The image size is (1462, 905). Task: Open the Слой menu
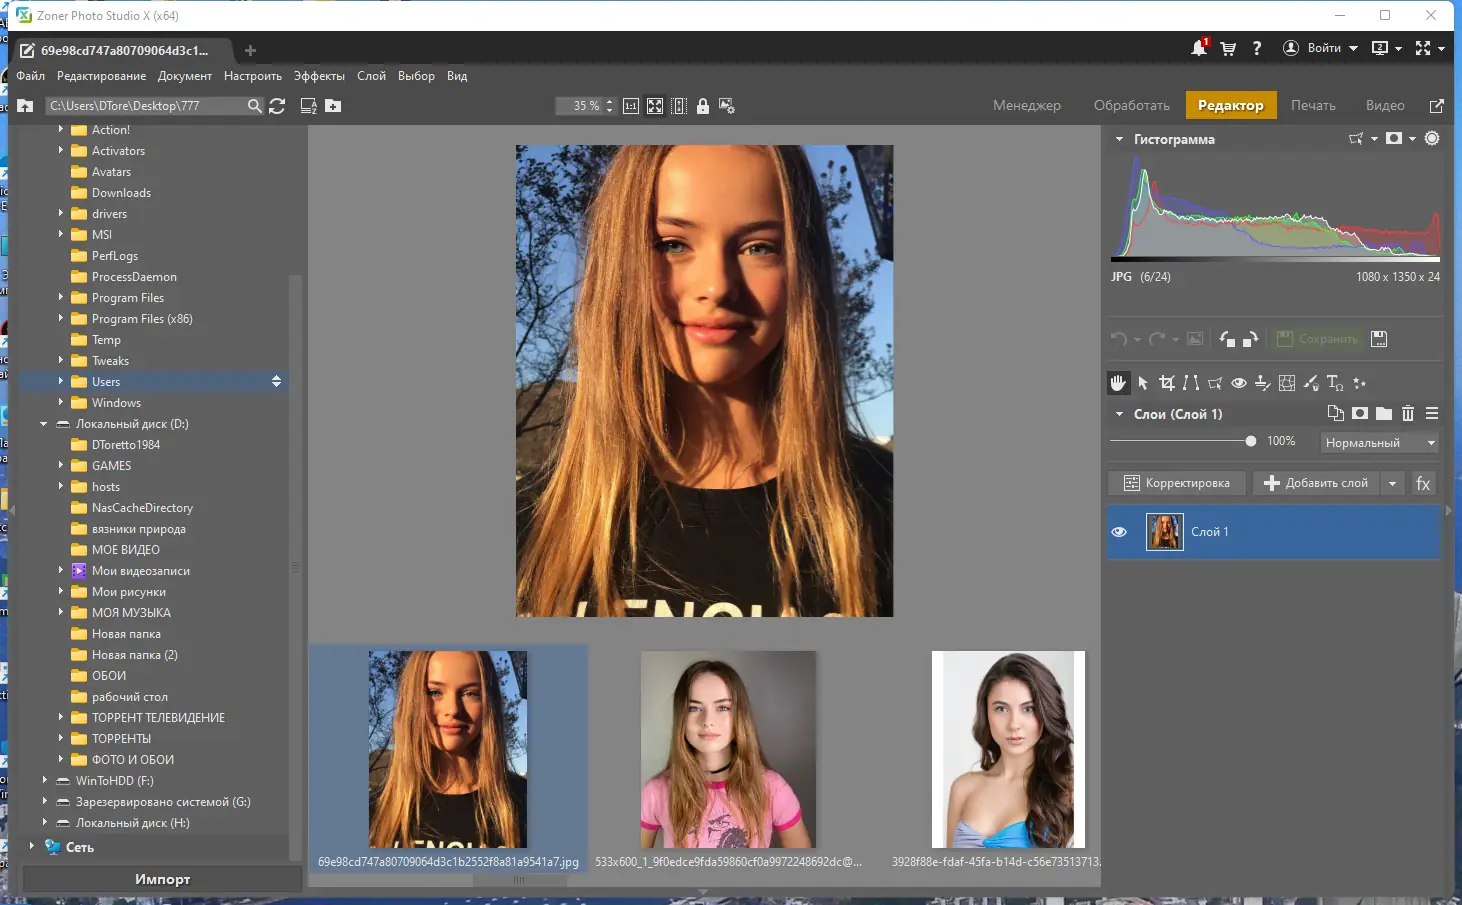click(371, 76)
